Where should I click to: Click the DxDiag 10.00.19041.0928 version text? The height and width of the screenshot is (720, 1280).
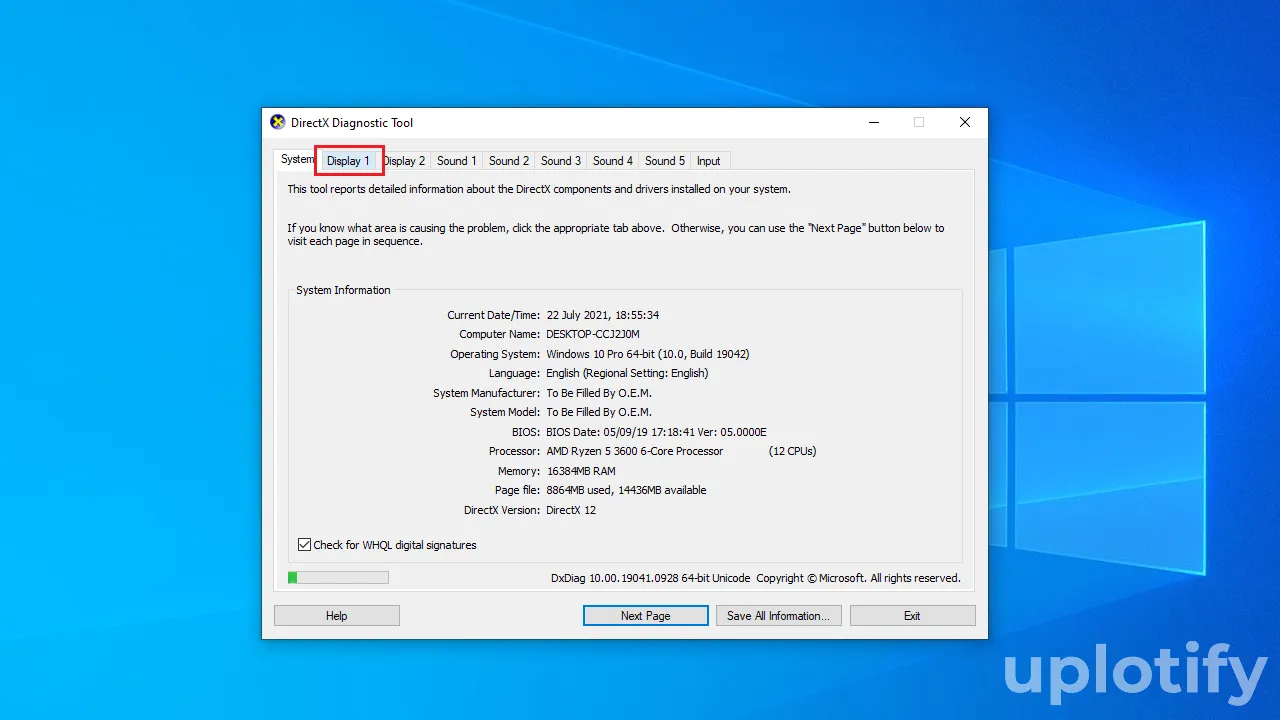(x=650, y=578)
